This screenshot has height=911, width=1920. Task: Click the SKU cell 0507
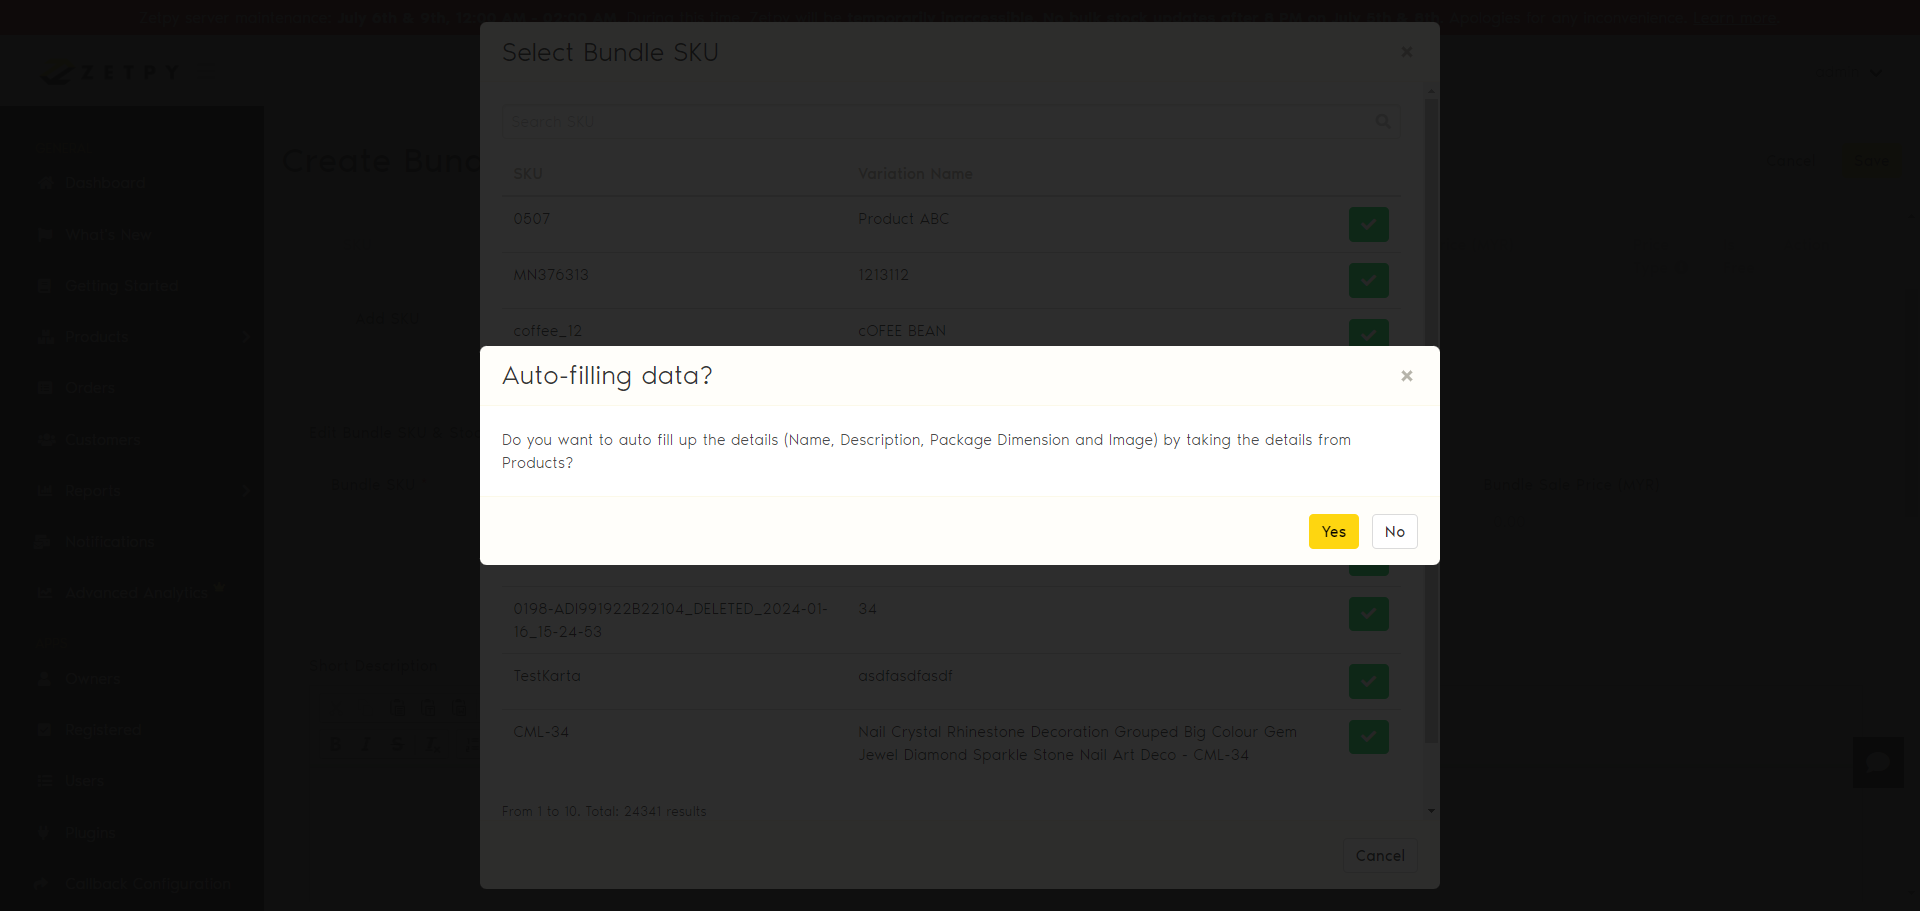(x=532, y=218)
